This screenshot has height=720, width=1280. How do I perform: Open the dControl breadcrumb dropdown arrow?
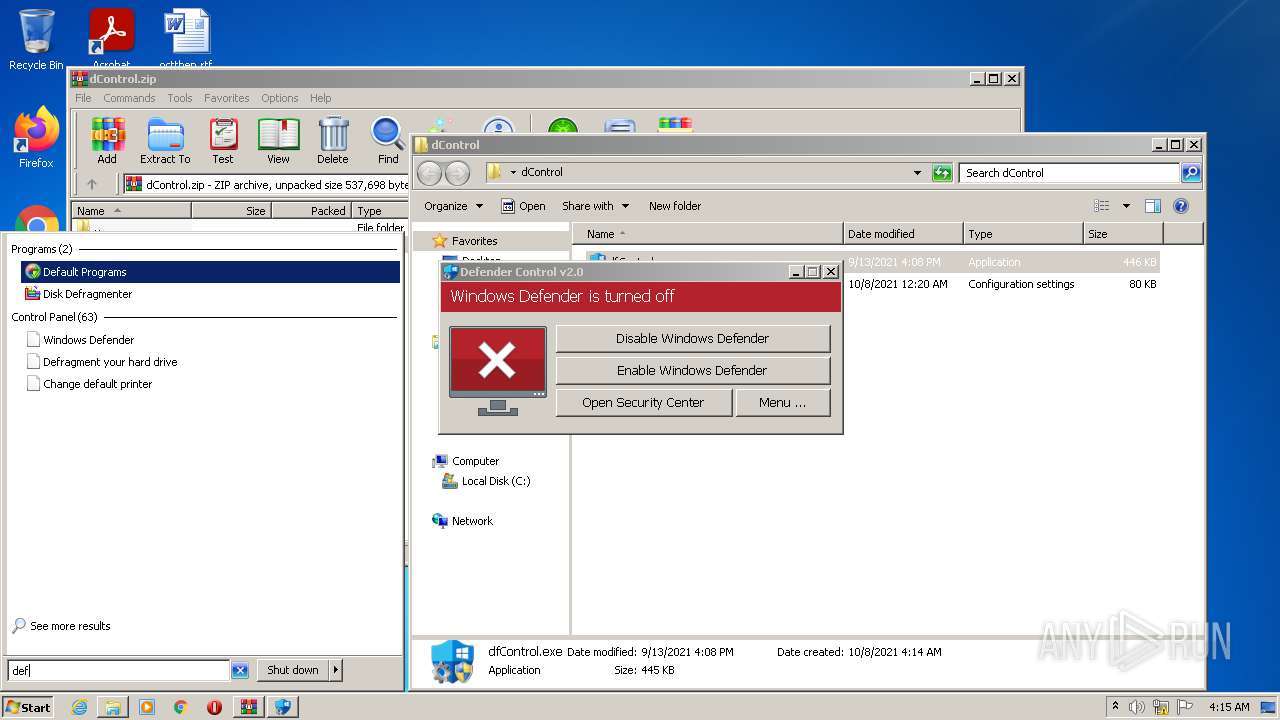point(513,173)
